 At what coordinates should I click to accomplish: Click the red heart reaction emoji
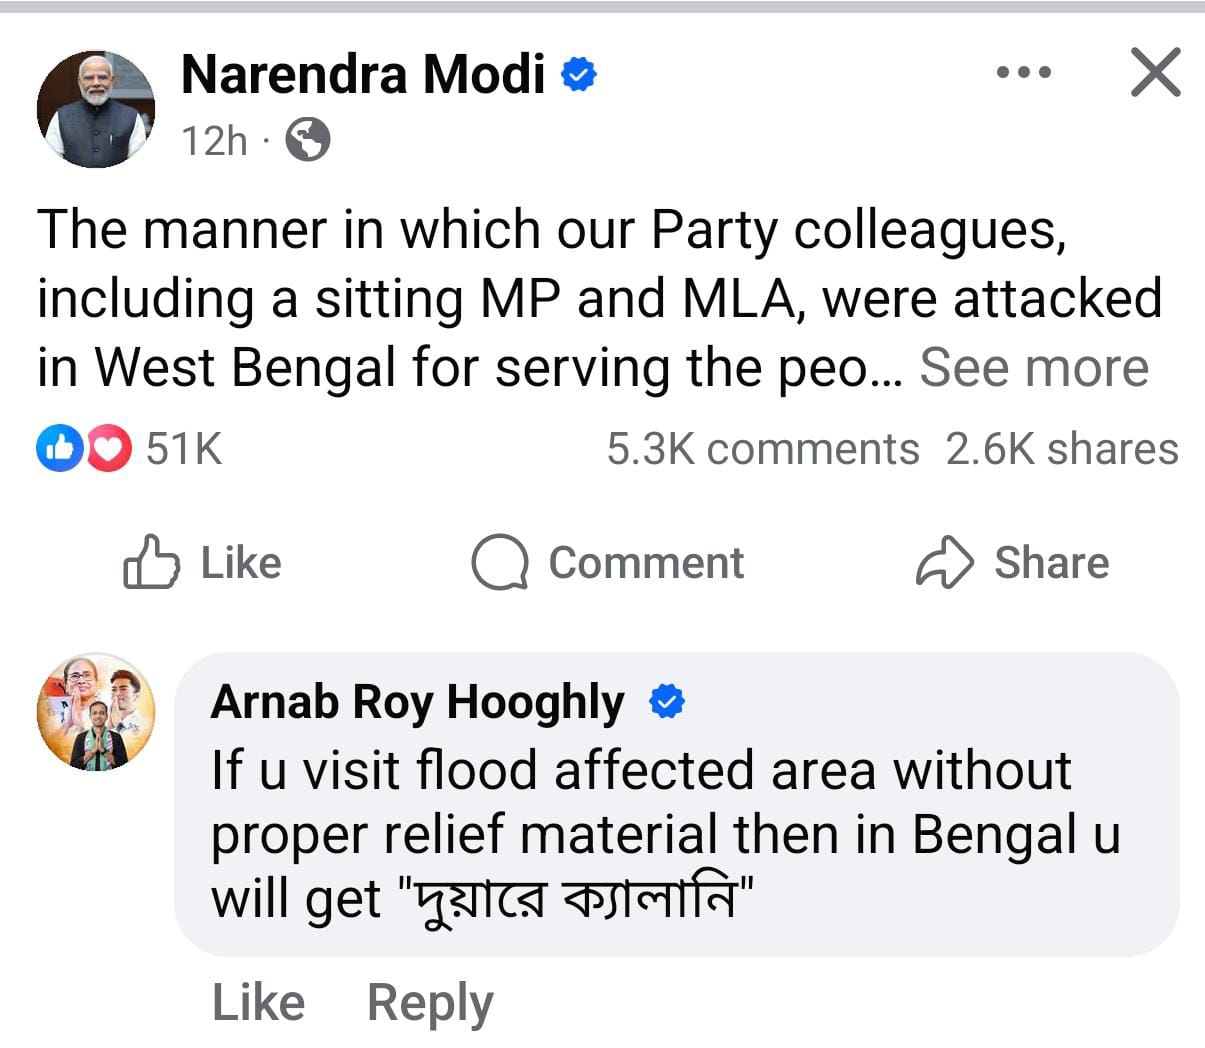[109, 449]
